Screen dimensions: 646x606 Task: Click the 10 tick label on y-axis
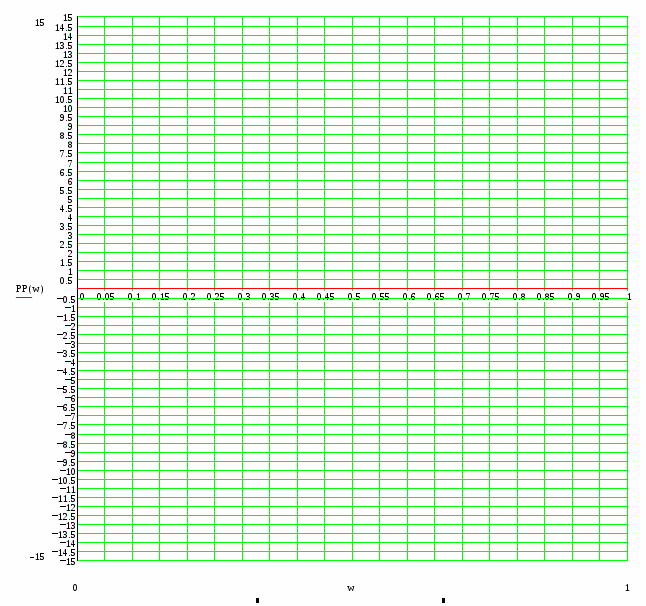[68, 108]
